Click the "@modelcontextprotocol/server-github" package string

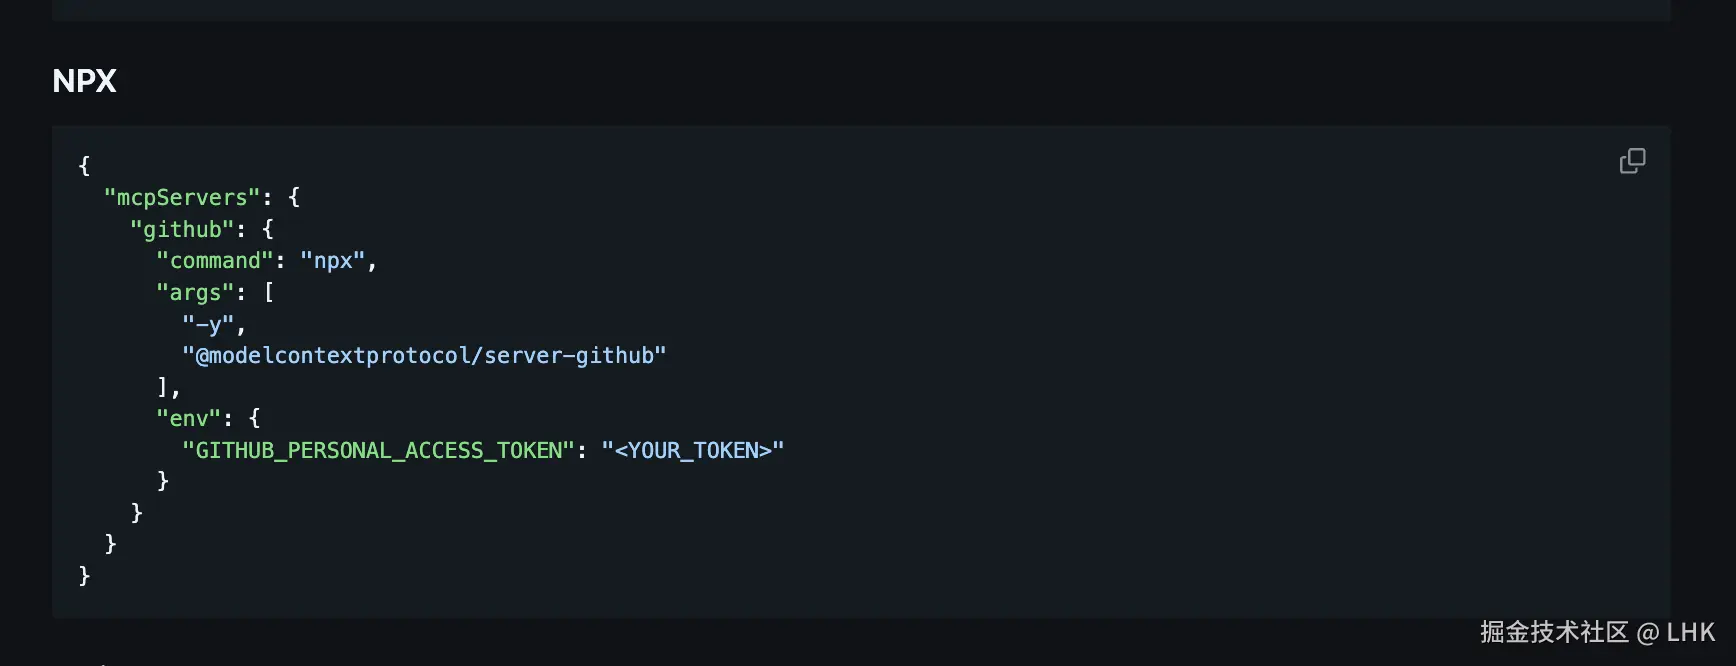[x=424, y=356]
